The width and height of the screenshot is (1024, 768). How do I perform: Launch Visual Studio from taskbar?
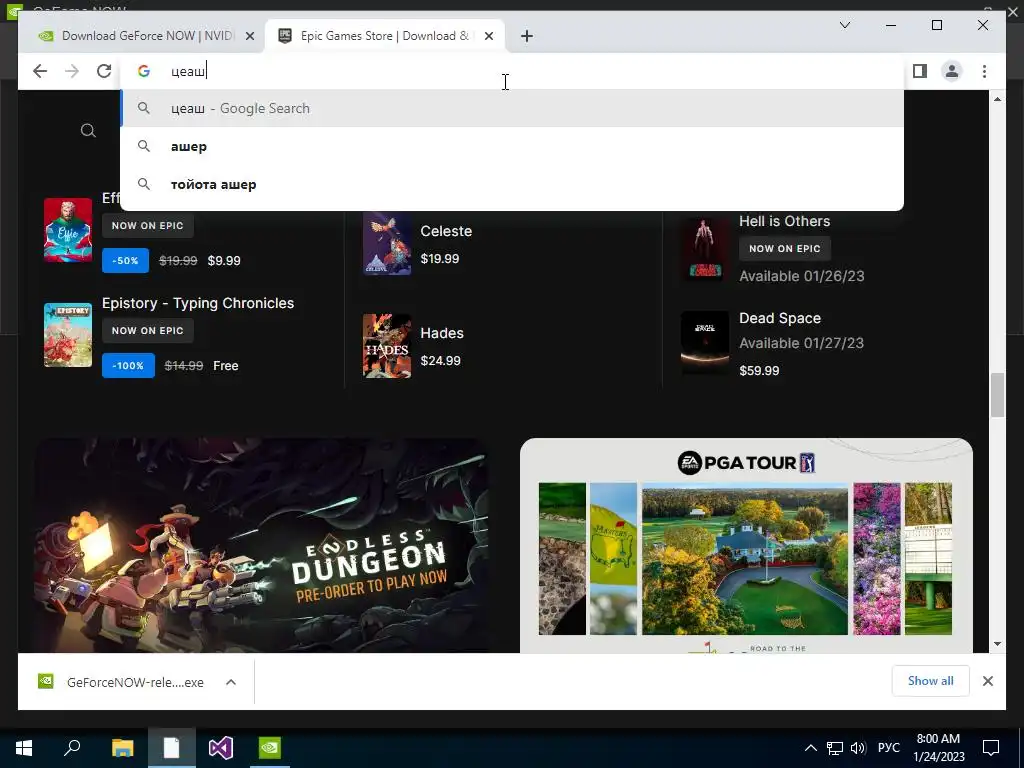pos(221,748)
